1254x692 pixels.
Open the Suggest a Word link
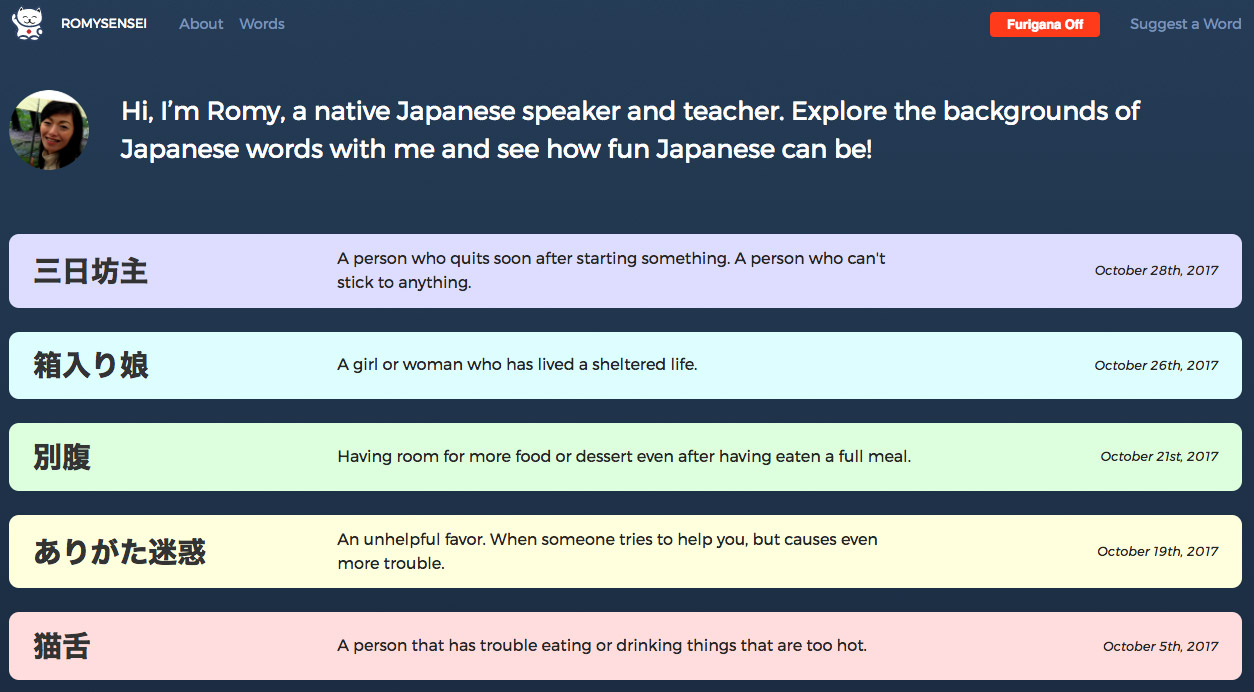tap(1185, 24)
